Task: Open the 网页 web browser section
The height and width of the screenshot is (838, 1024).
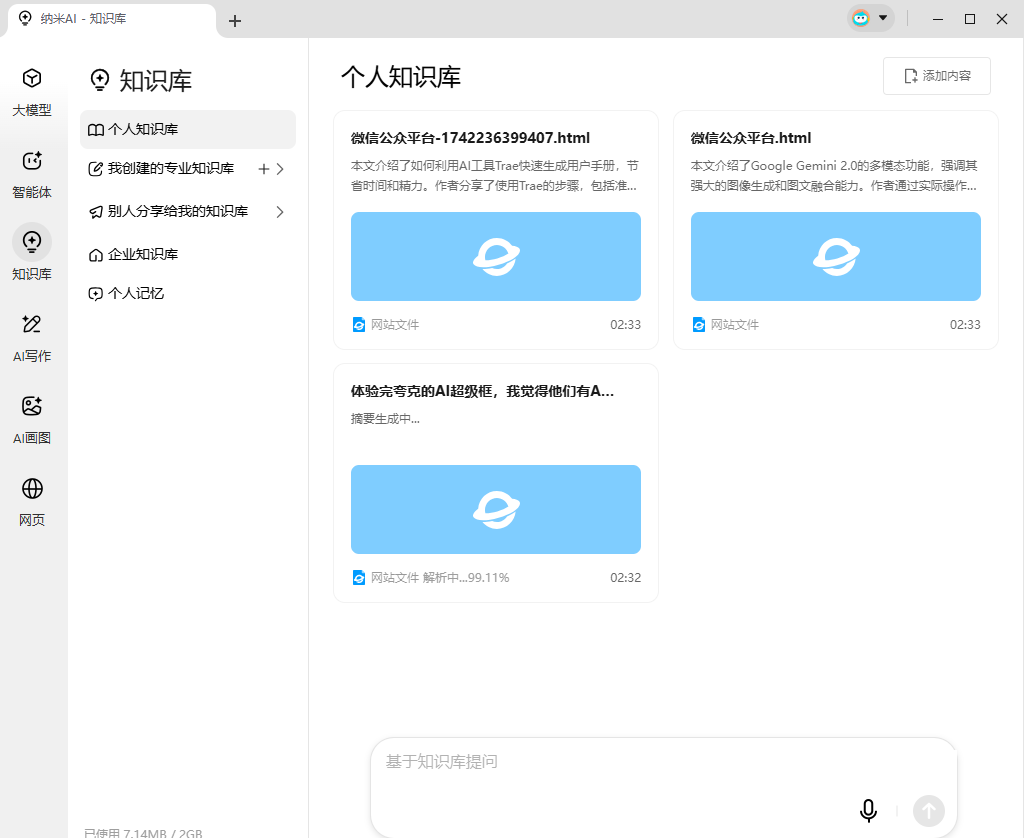Action: pos(32,502)
